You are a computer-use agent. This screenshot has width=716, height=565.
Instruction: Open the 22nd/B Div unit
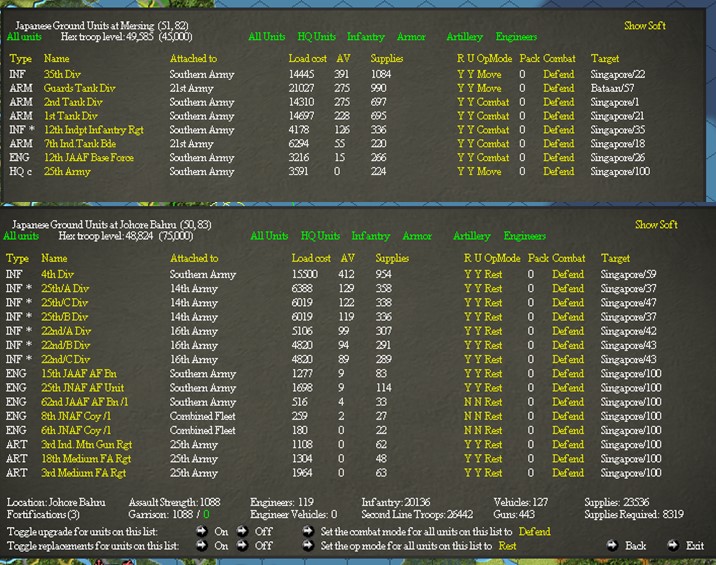pos(66,345)
